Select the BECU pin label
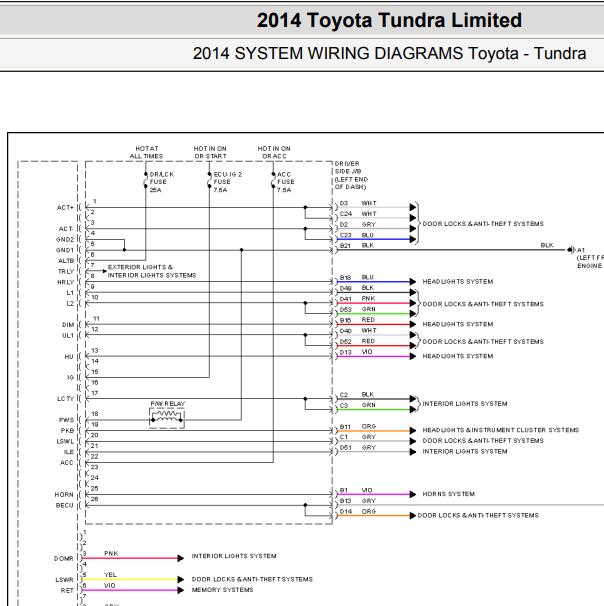 click(x=65, y=505)
